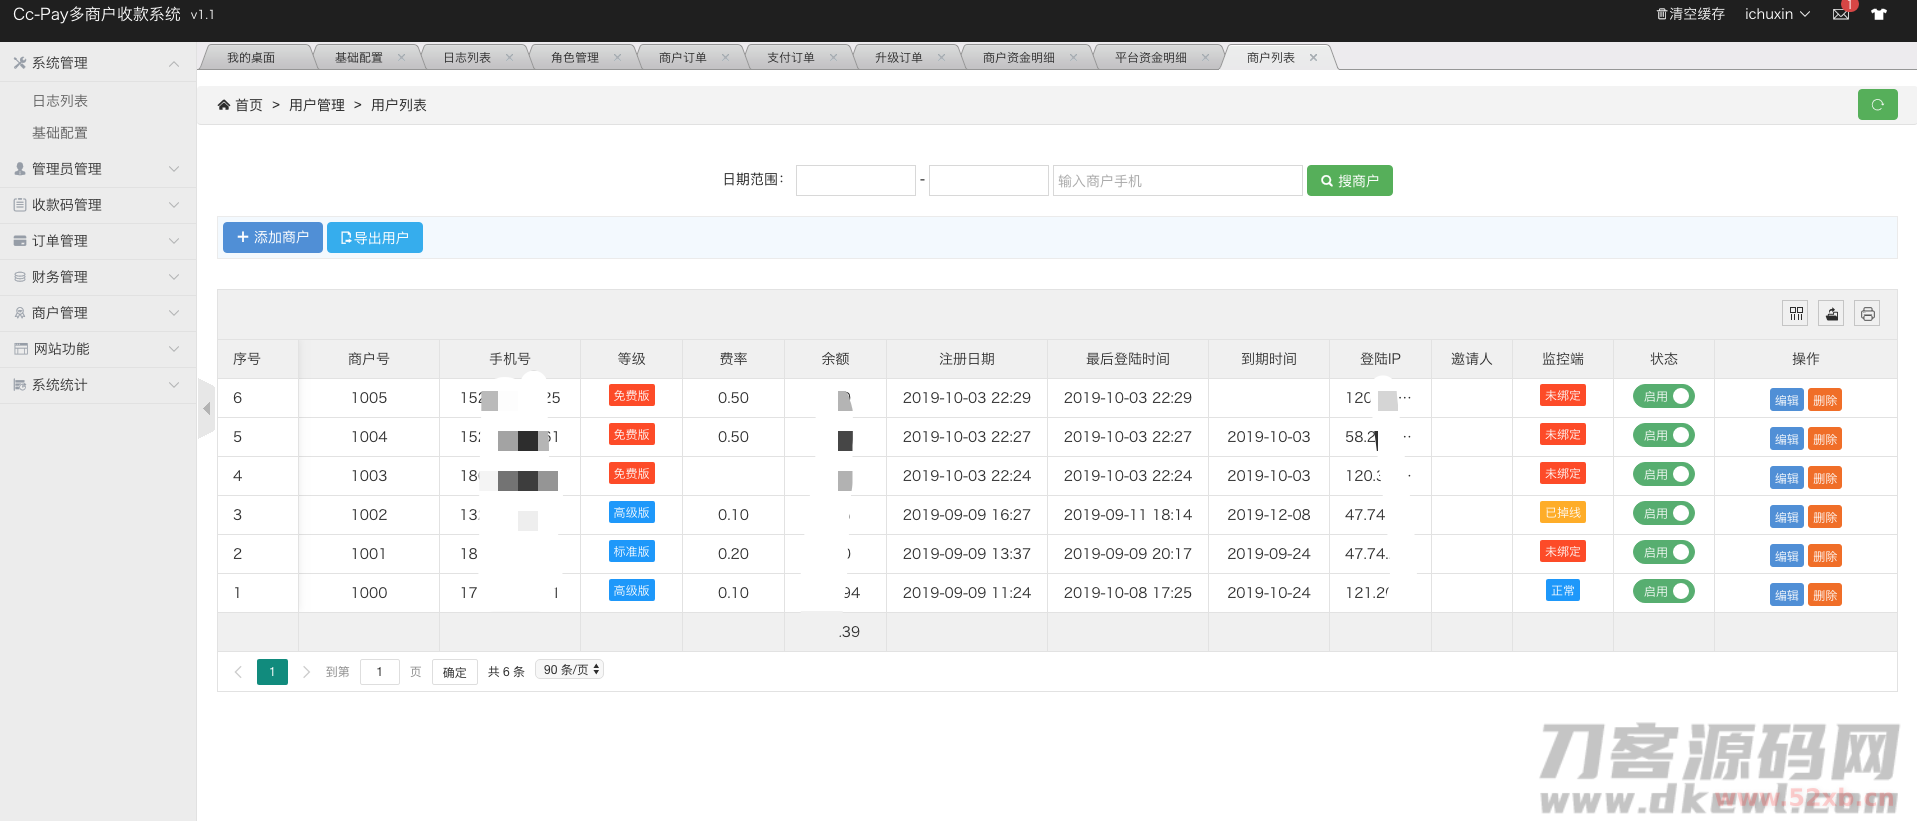The height and width of the screenshot is (821, 1917).
Task: Open the 90 条/页 page size dropdown
Action: point(570,670)
